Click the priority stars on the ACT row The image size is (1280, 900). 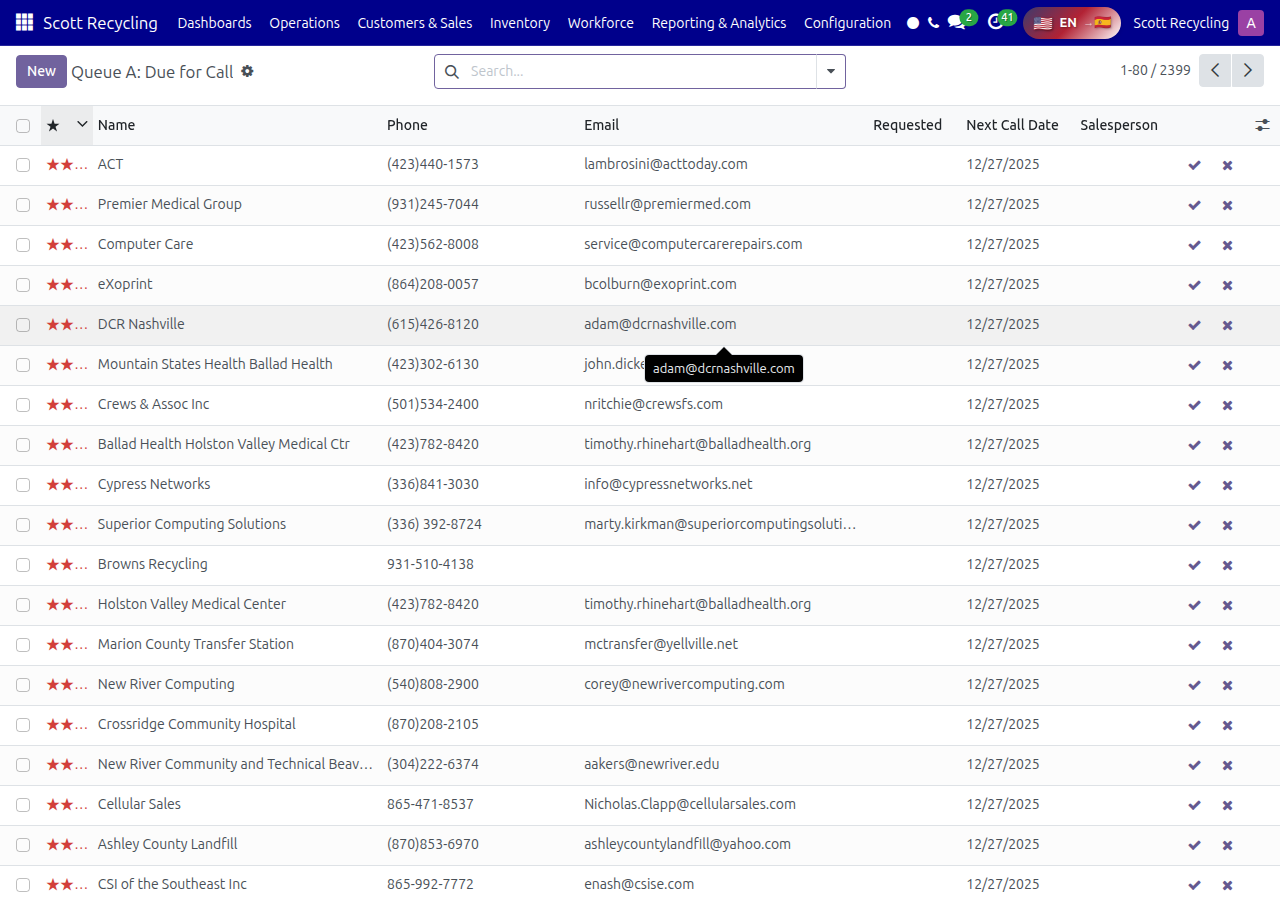[x=67, y=164]
